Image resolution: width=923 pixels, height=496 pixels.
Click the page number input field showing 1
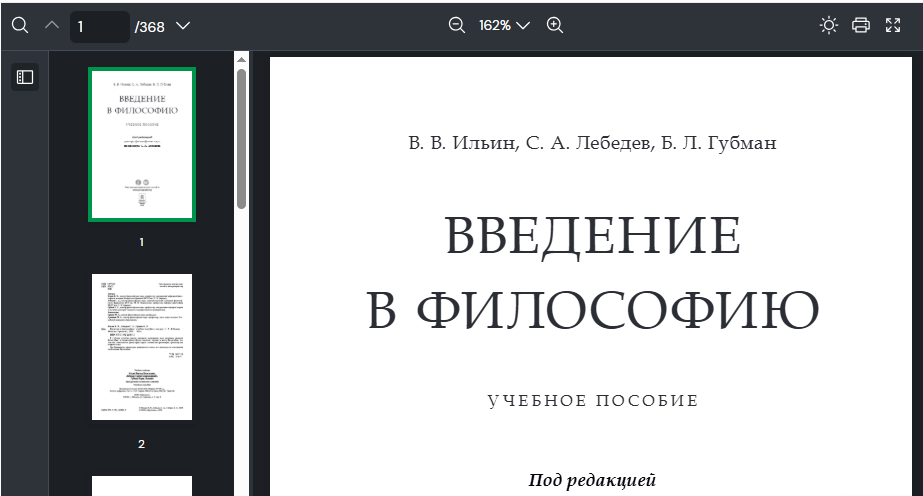[99, 26]
